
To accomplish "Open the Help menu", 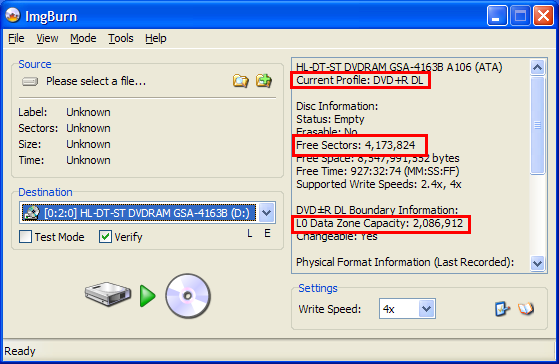I will click(156, 38).
